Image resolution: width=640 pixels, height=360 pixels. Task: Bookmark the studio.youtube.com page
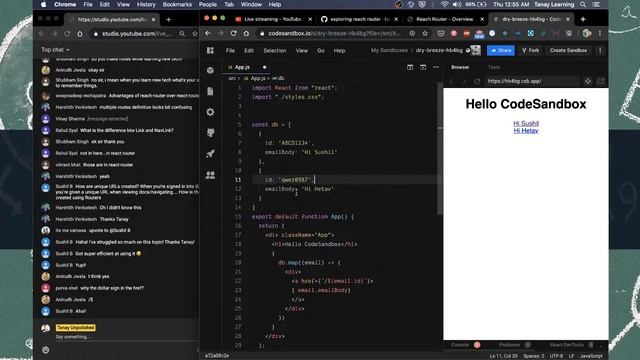(195, 34)
